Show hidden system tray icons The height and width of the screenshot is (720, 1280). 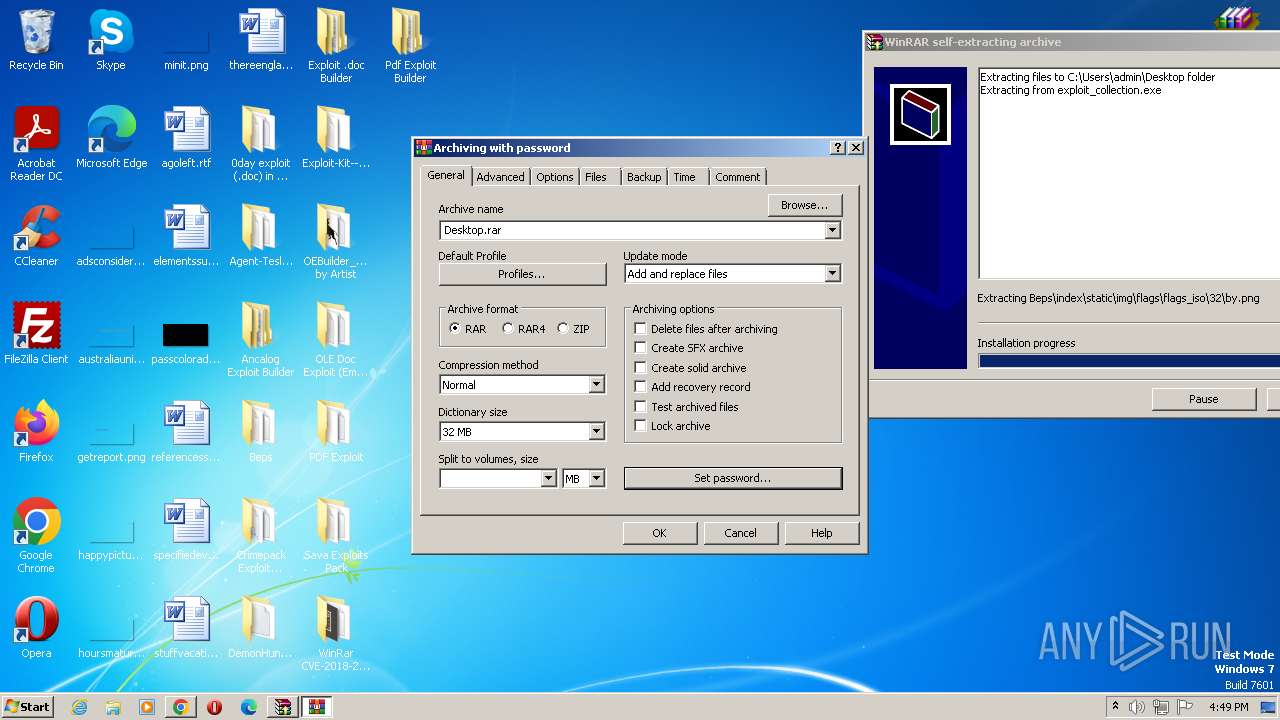coord(1115,707)
